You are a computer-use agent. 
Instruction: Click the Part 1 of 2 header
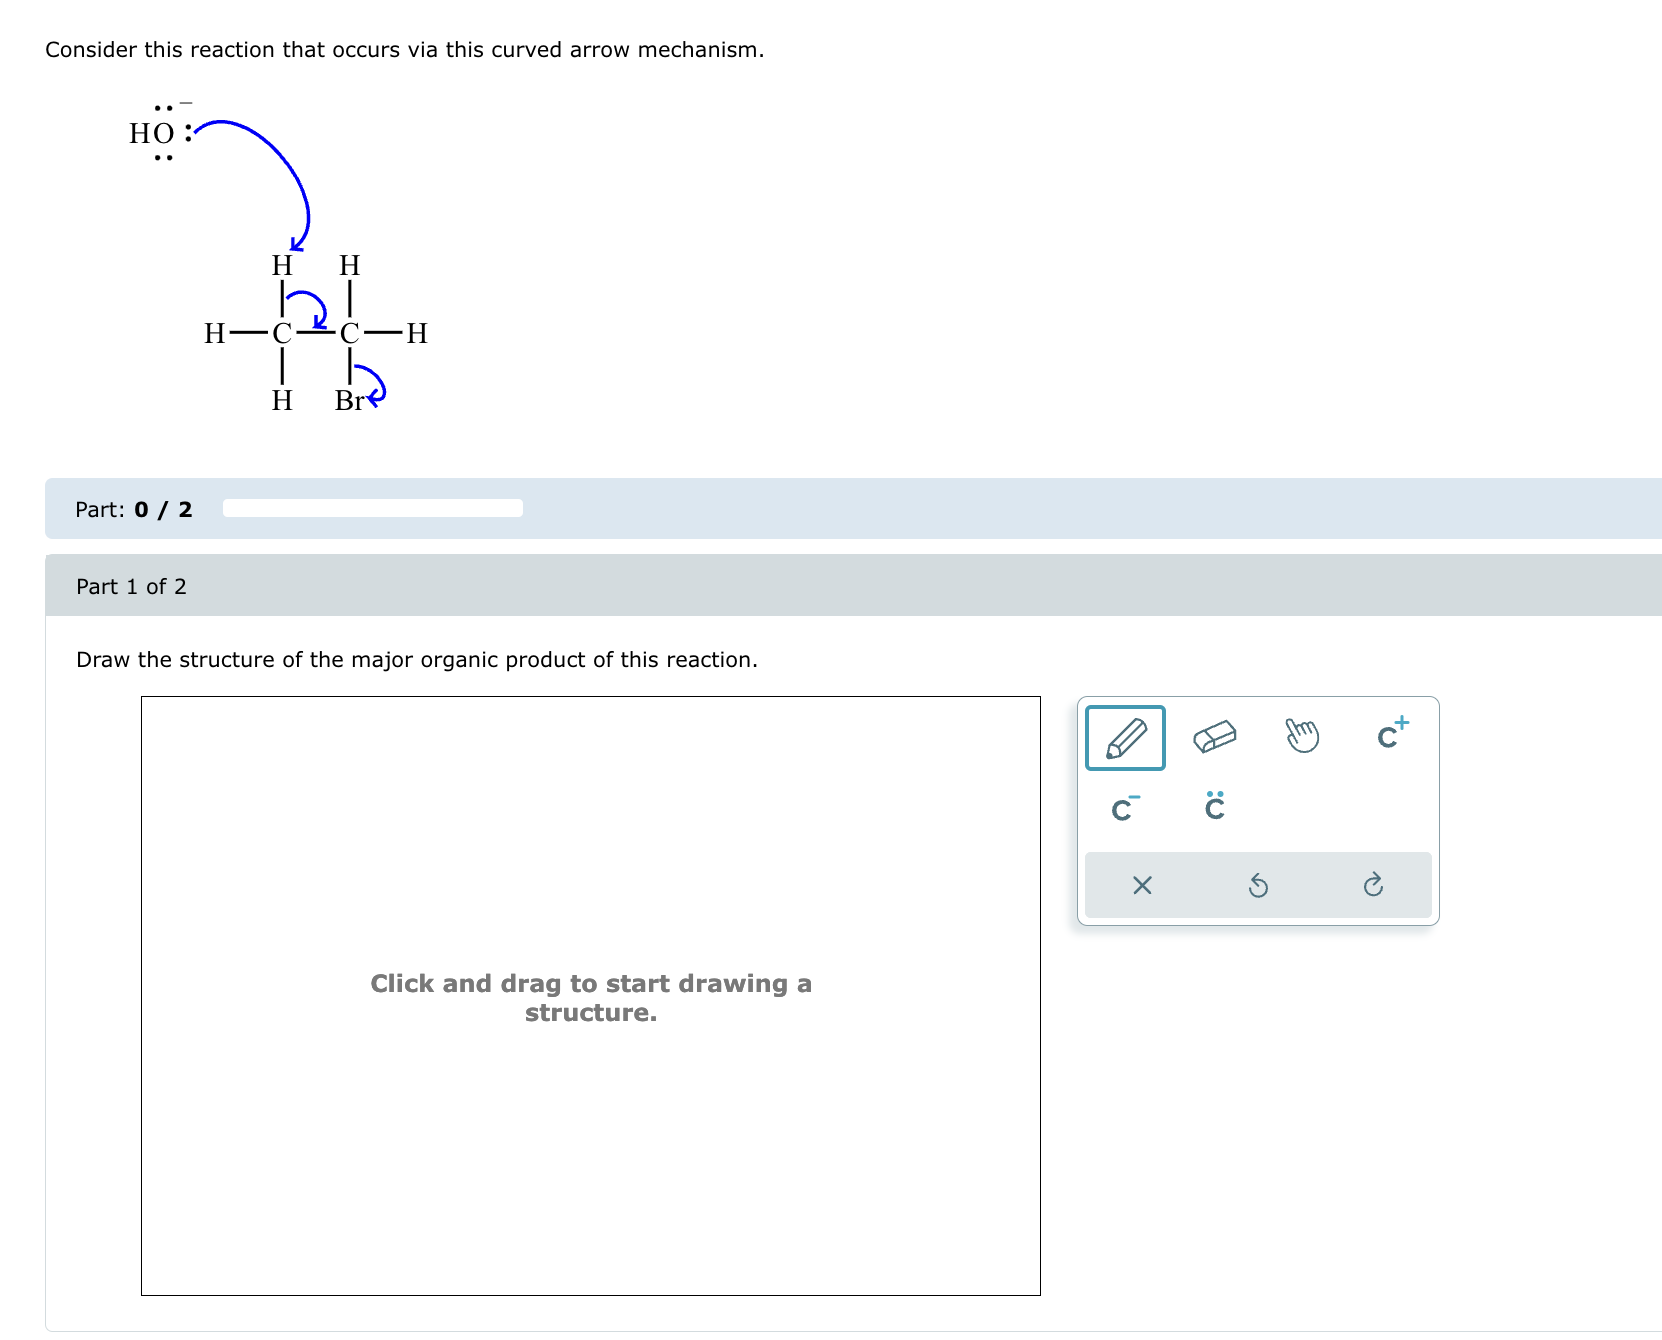tap(131, 586)
